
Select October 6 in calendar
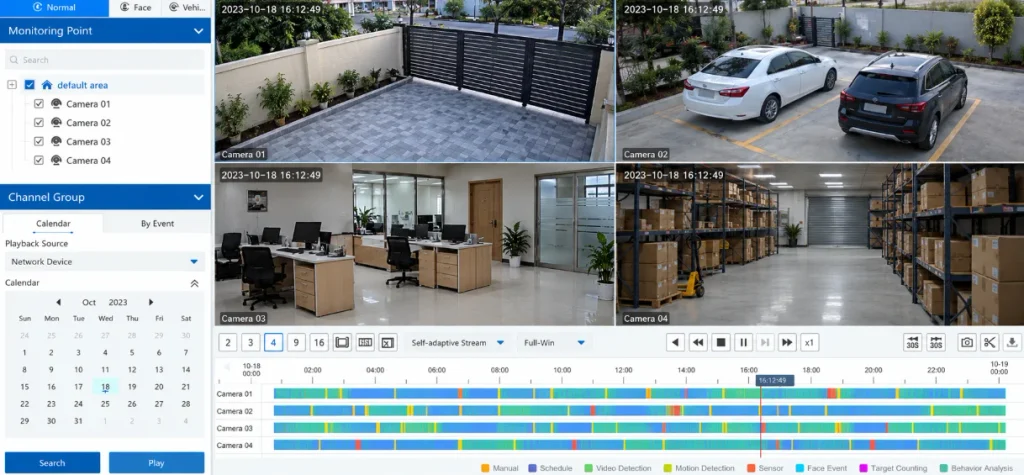pos(159,353)
